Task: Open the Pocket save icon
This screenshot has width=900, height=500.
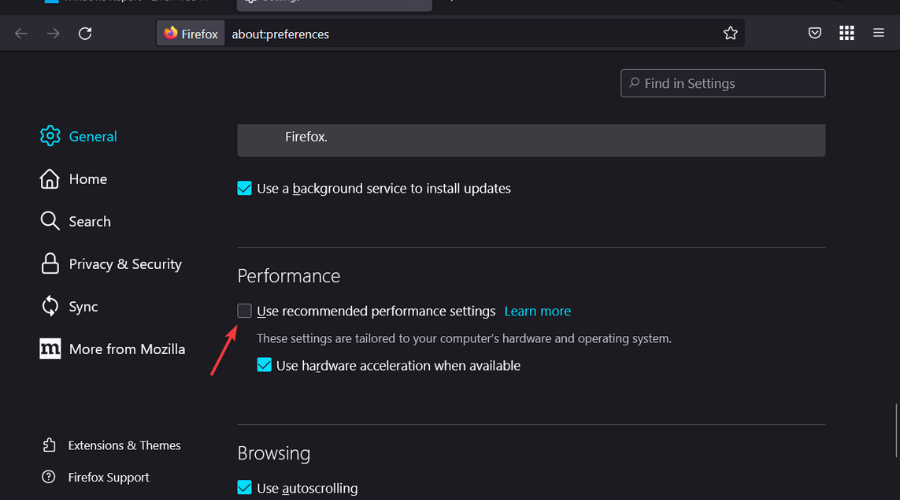Action: point(814,33)
